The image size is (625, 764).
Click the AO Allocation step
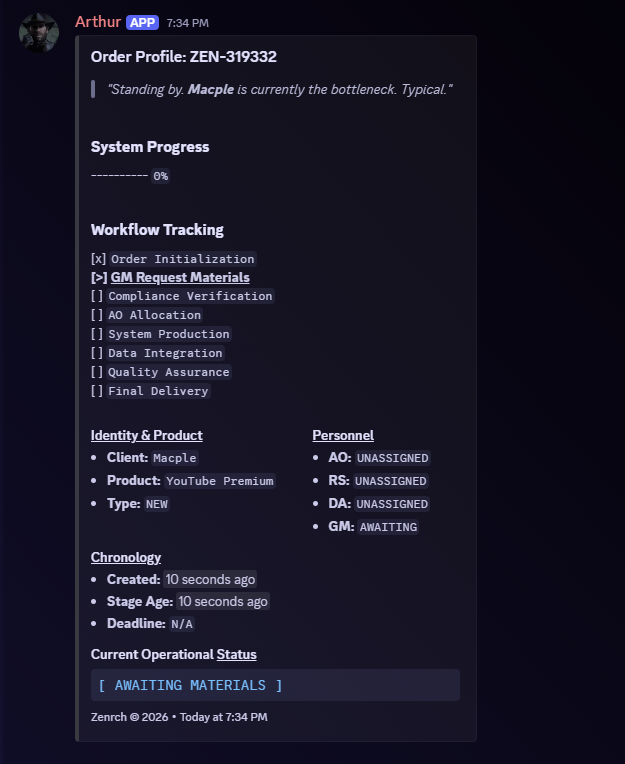pyautogui.click(x=154, y=315)
